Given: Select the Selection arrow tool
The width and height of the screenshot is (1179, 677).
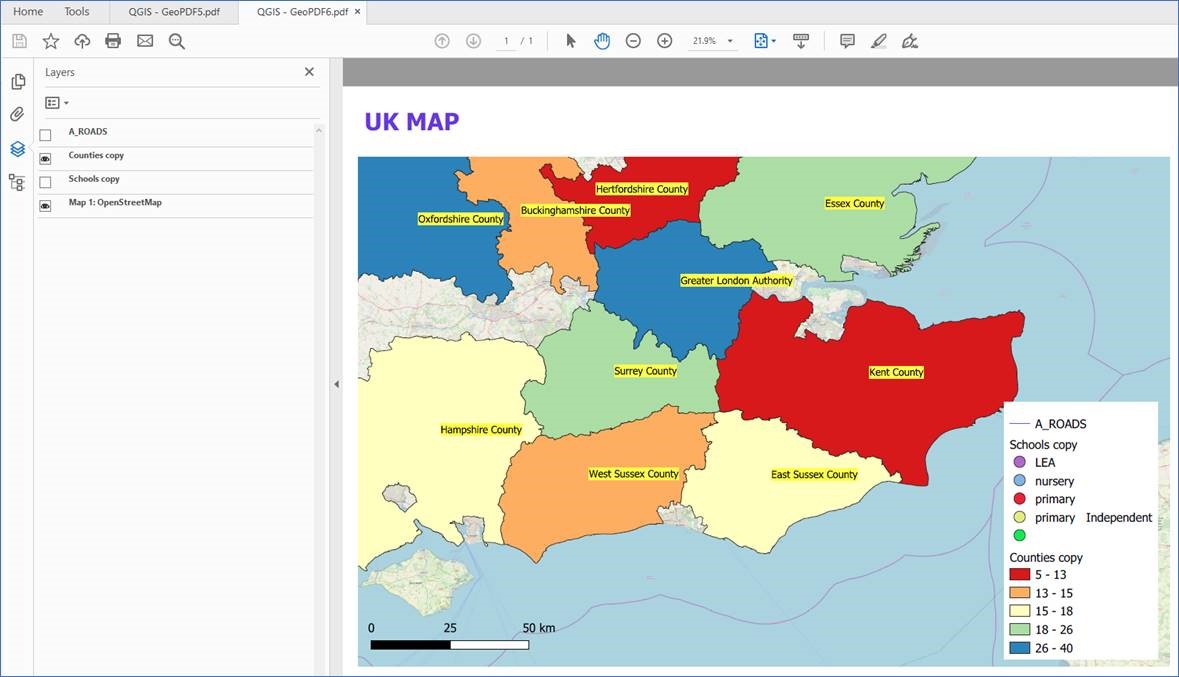Looking at the screenshot, I should tap(570, 41).
